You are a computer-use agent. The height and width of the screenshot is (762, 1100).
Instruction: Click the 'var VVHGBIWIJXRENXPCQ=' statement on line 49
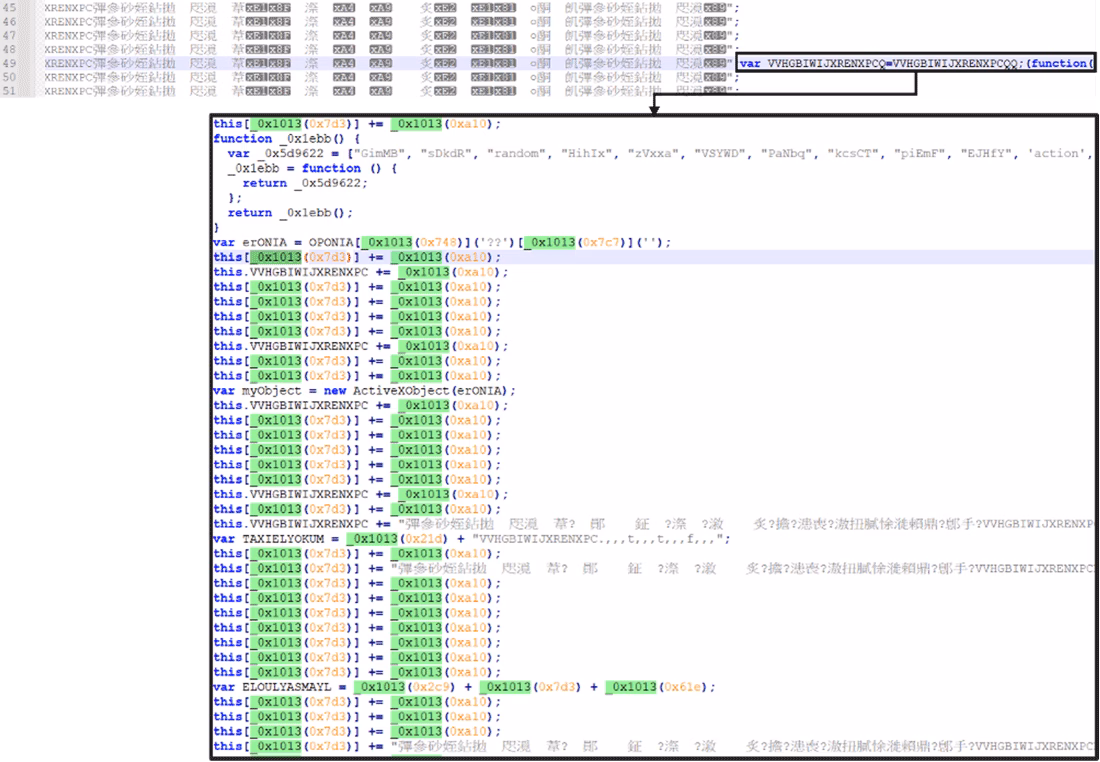pos(915,64)
